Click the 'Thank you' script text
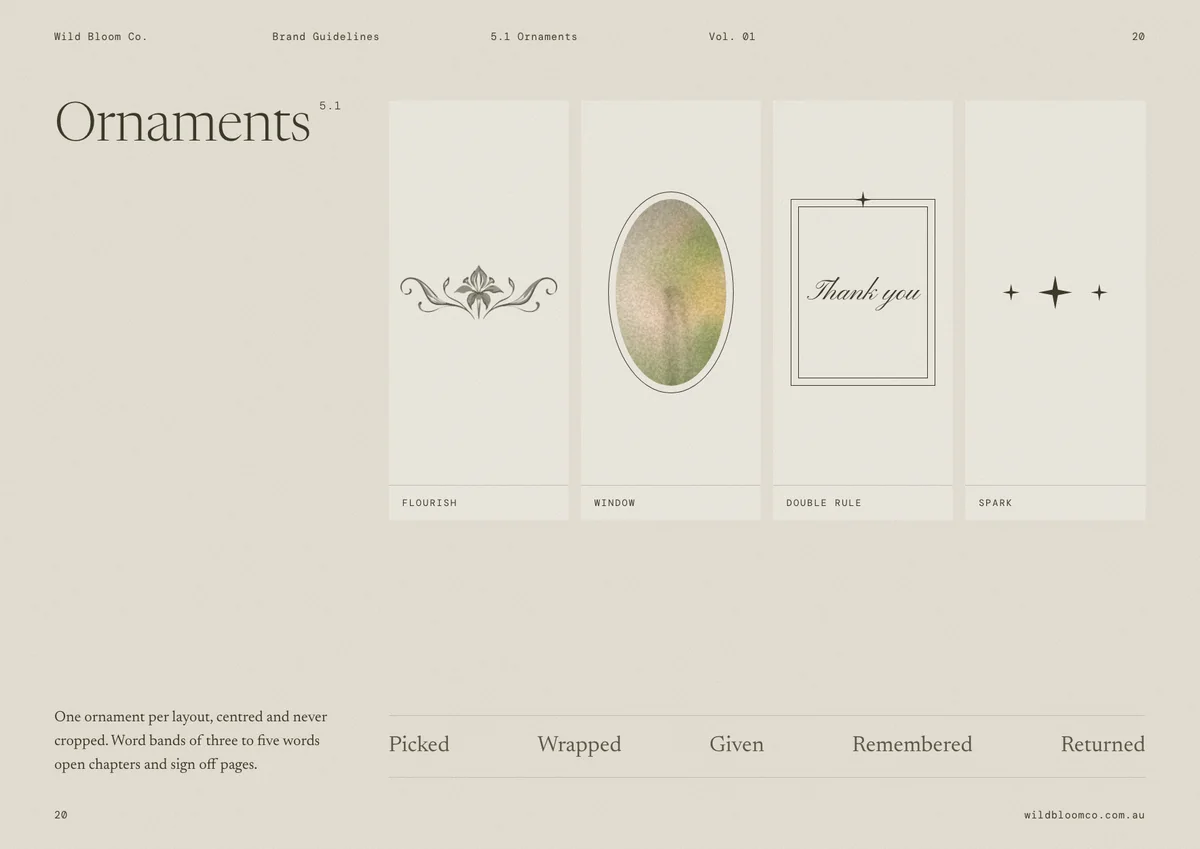Screen dimensions: 1200x849 [863, 292]
